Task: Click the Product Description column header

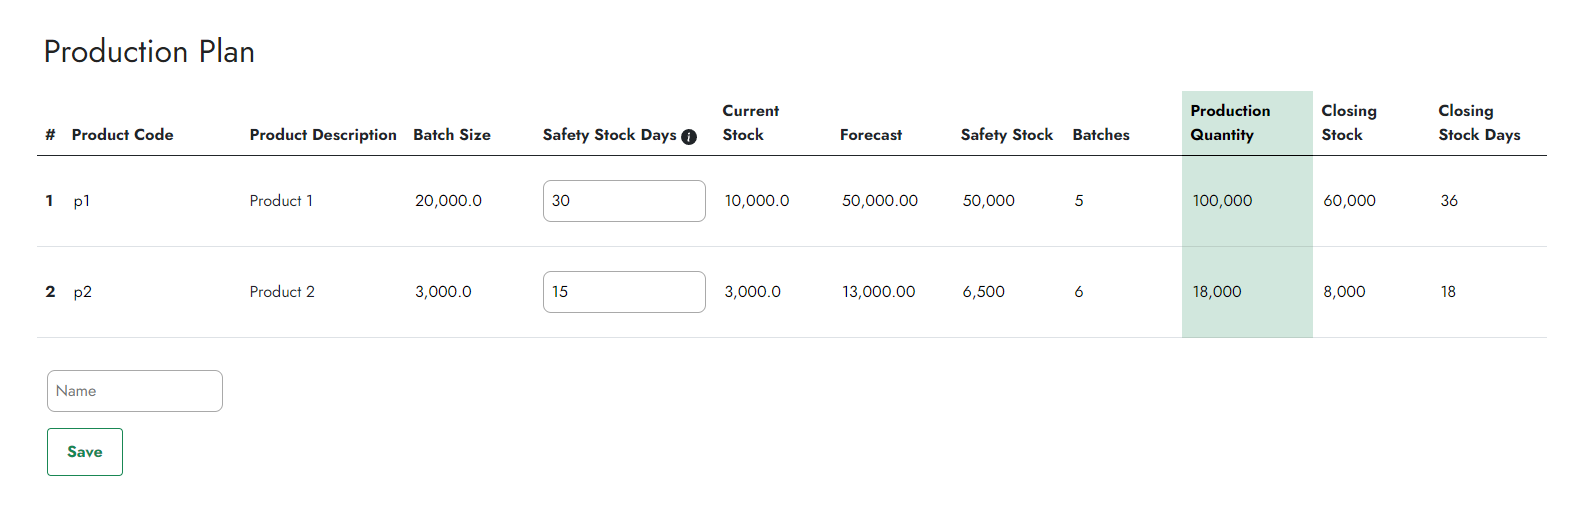Action: pos(323,135)
